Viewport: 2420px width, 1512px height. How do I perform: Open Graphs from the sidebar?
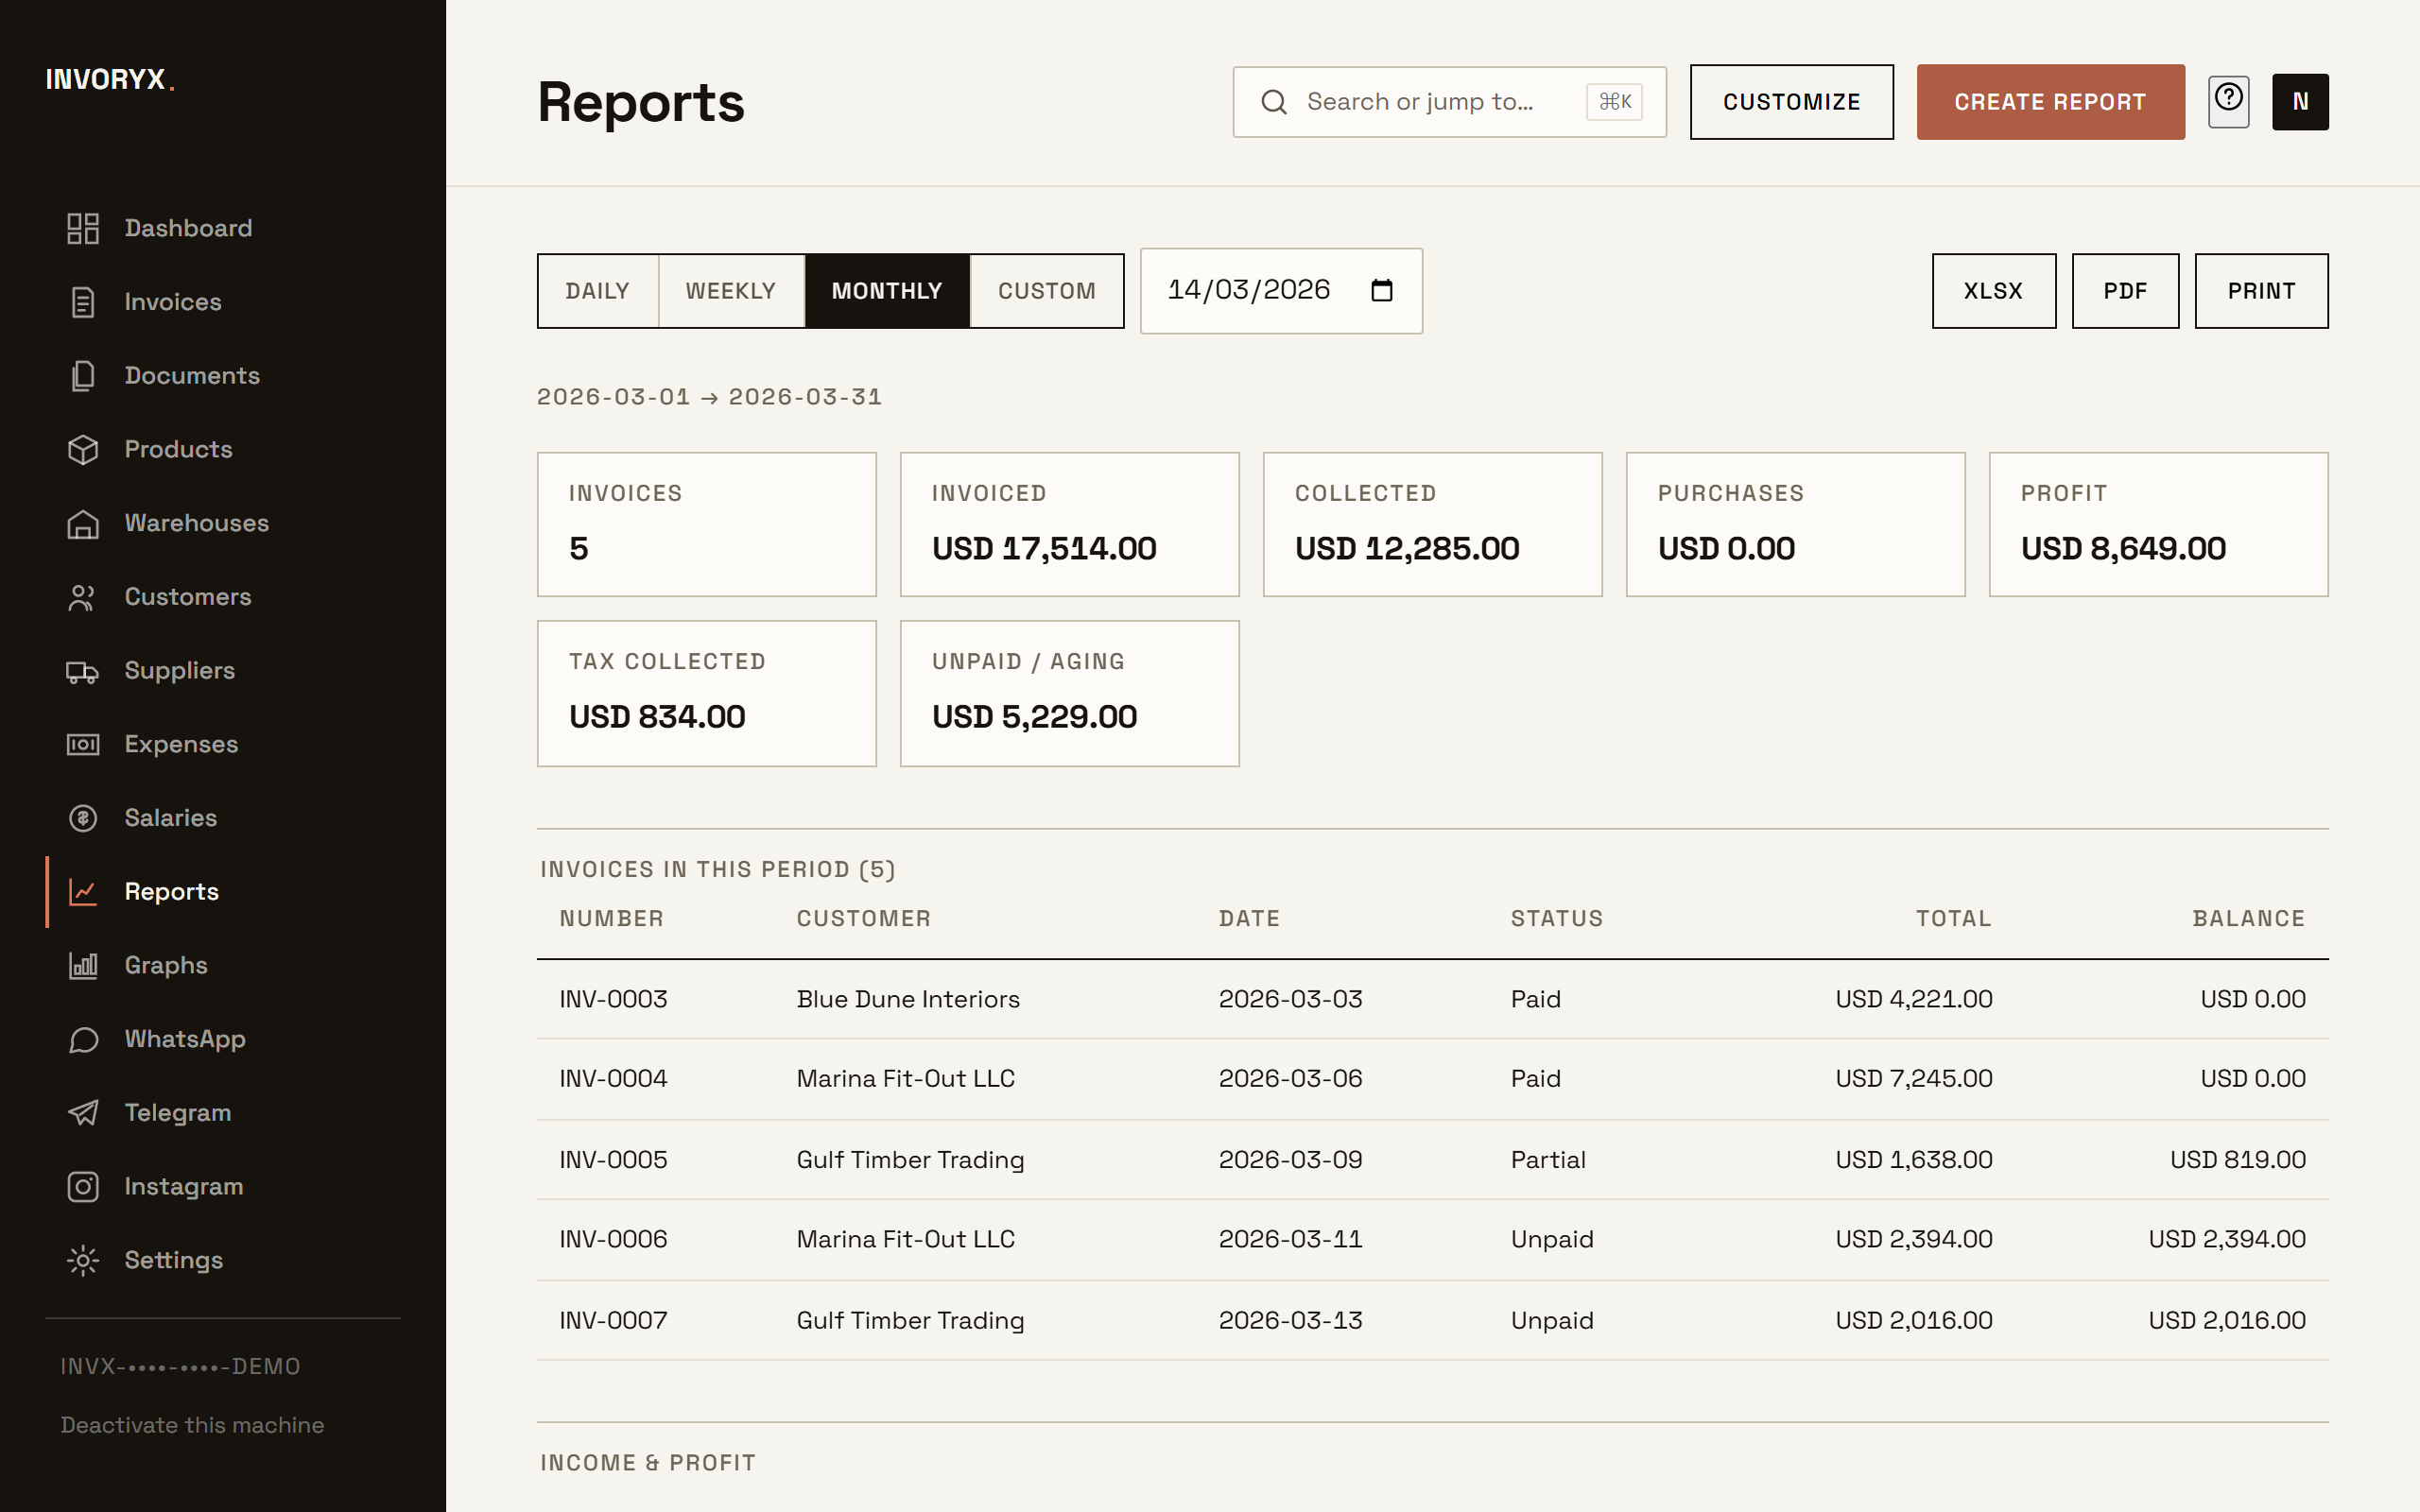coord(223,966)
